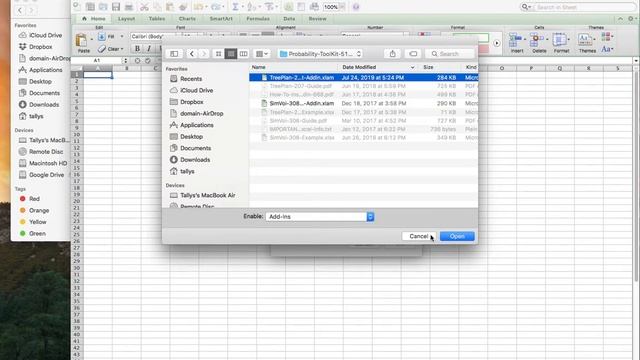Collapse the Excel ribbon chevron
The width and height of the screenshot is (640, 360).
[x=620, y=19]
